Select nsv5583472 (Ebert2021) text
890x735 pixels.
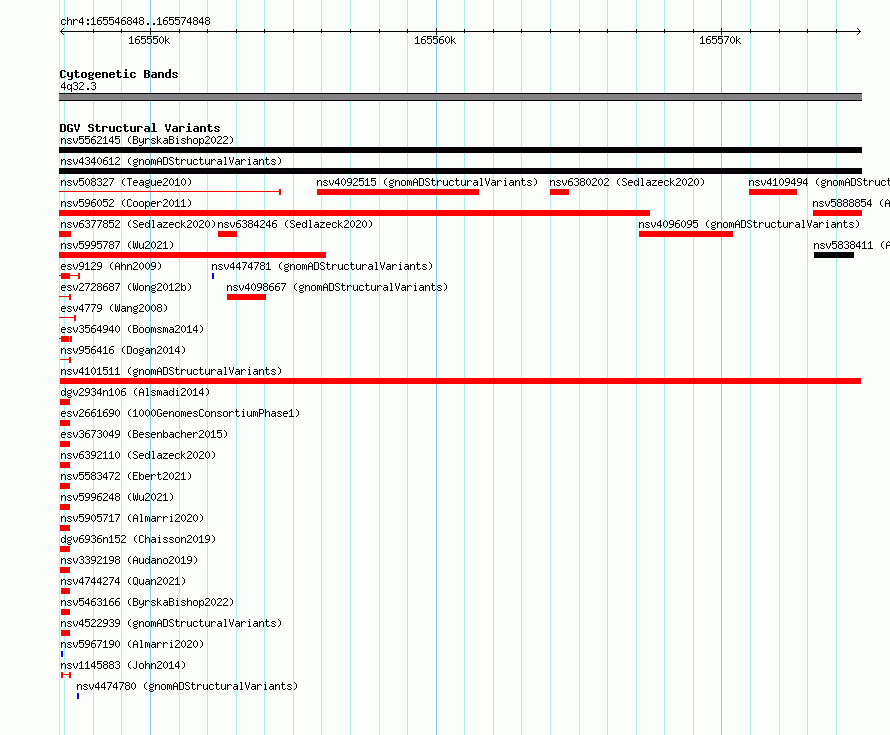click(x=126, y=476)
